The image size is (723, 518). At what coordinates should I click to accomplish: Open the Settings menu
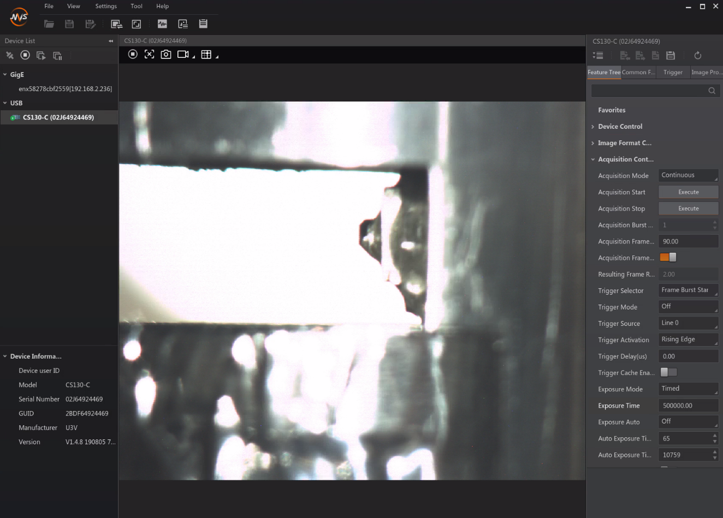pos(105,6)
